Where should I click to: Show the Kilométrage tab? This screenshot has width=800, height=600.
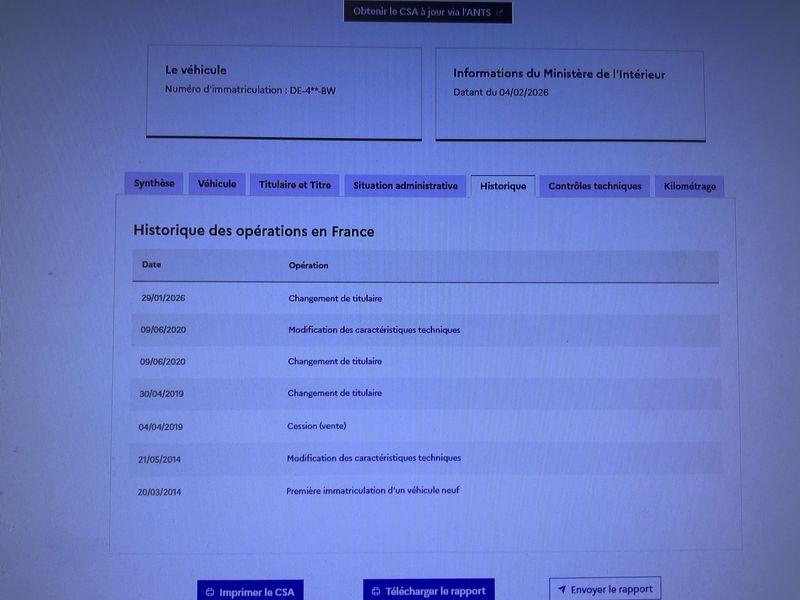point(689,186)
